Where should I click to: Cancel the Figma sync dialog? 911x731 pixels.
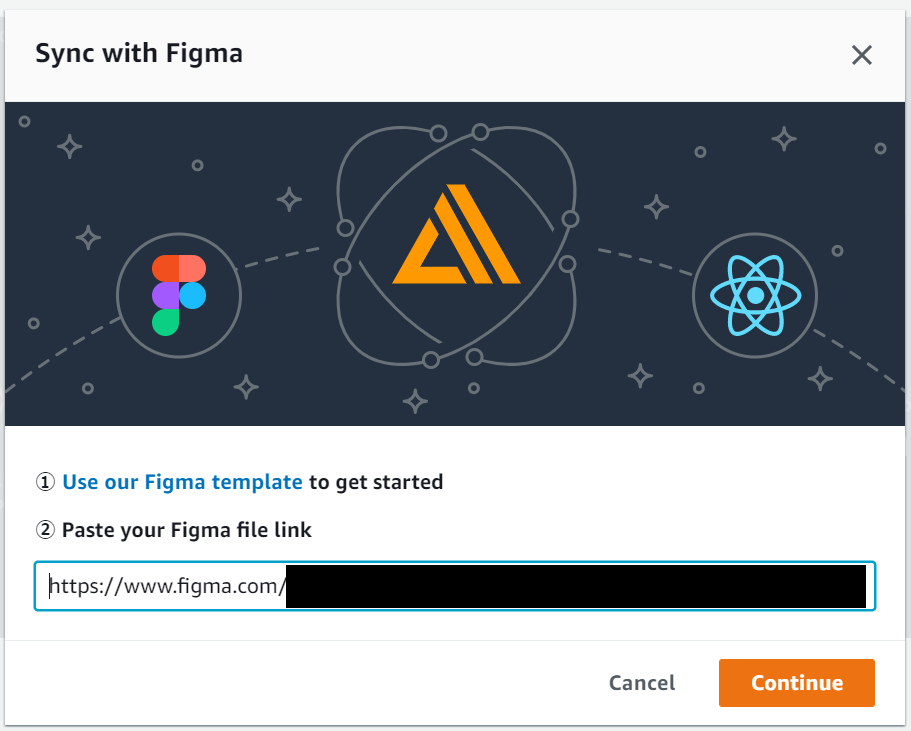[x=642, y=683]
